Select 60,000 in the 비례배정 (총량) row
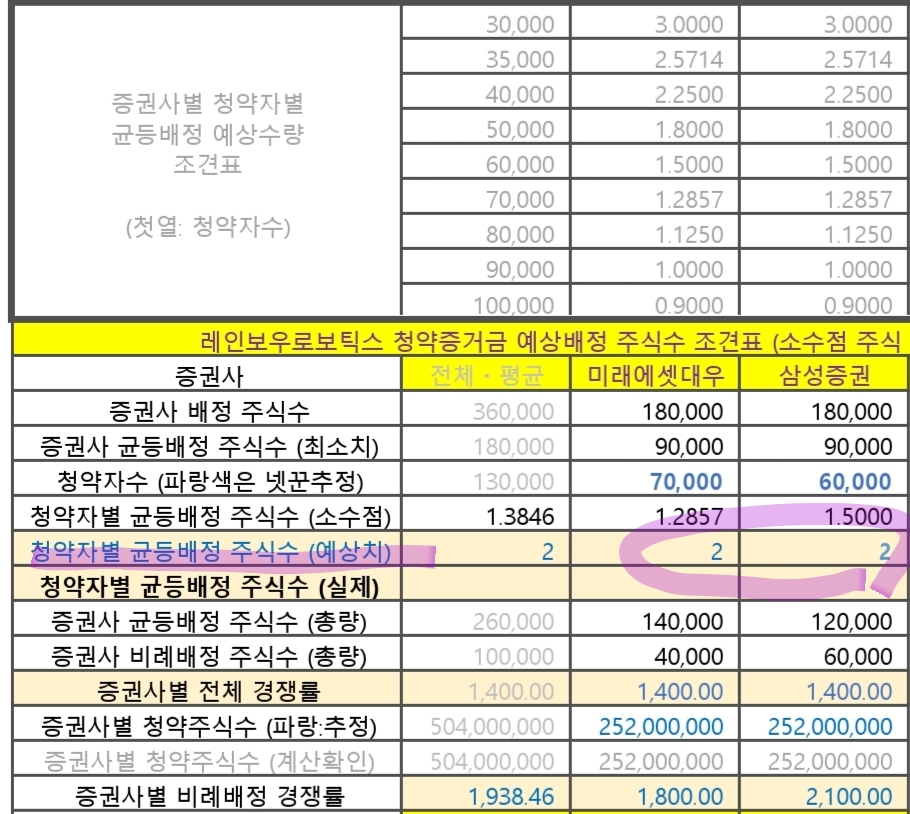910x814 pixels. [x=824, y=654]
